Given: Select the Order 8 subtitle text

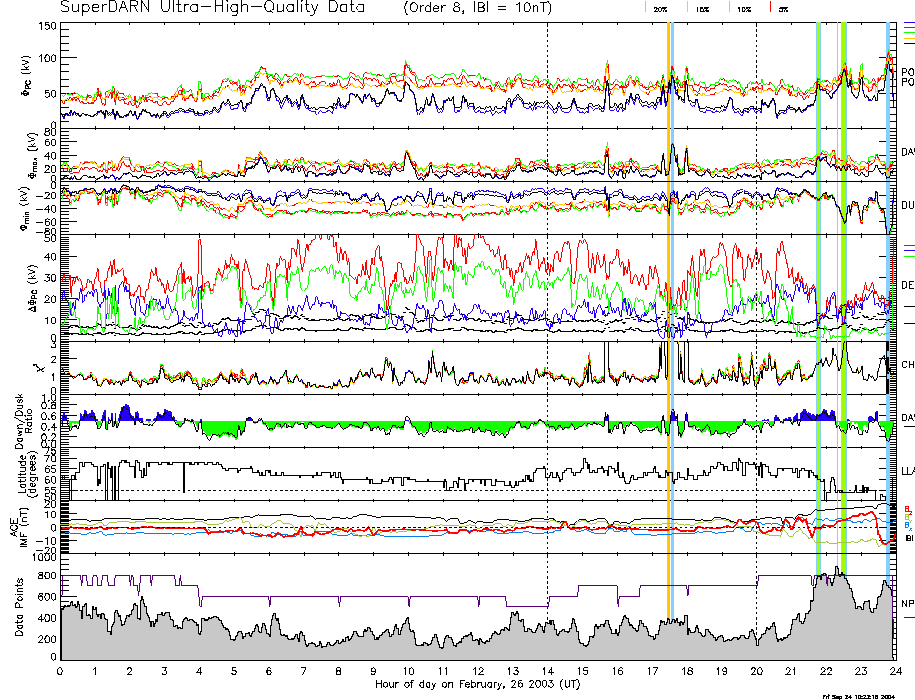Looking at the screenshot, I should (x=486, y=7).
